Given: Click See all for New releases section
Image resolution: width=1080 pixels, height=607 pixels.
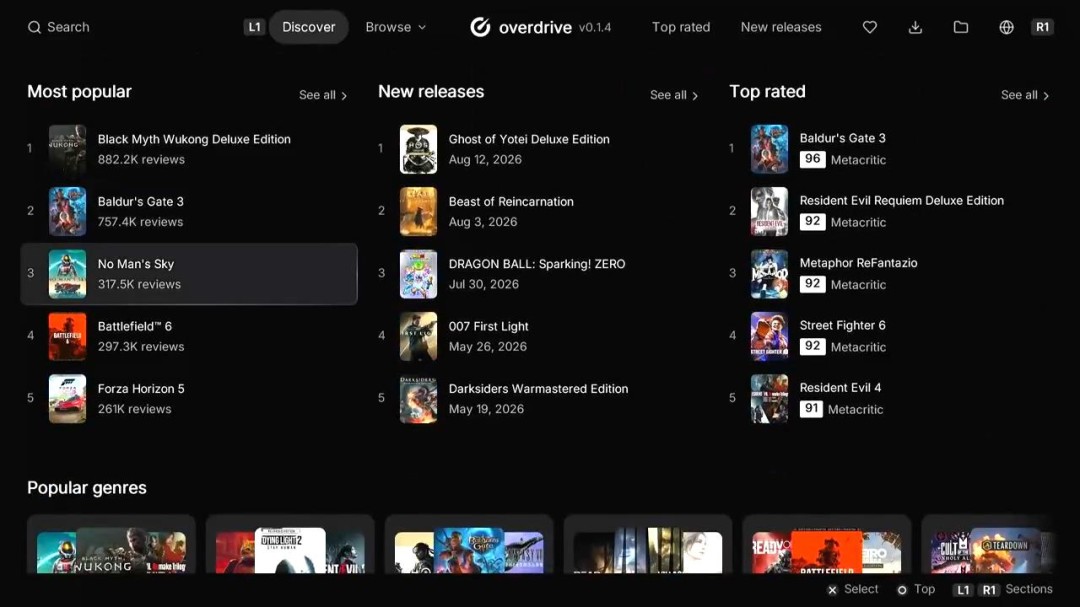Looking at the screenshot, I should pos(674,95).
